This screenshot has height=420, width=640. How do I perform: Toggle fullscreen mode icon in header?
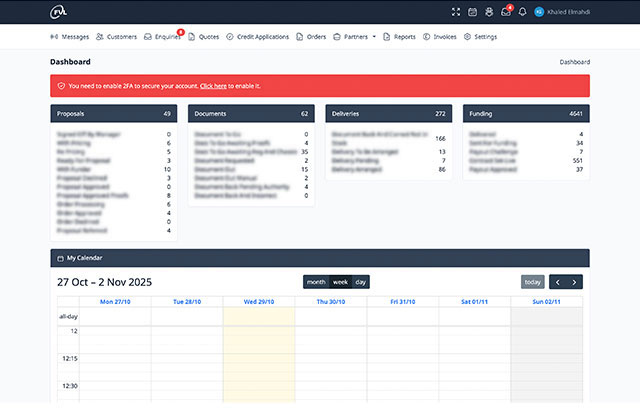tap(456, 12)
